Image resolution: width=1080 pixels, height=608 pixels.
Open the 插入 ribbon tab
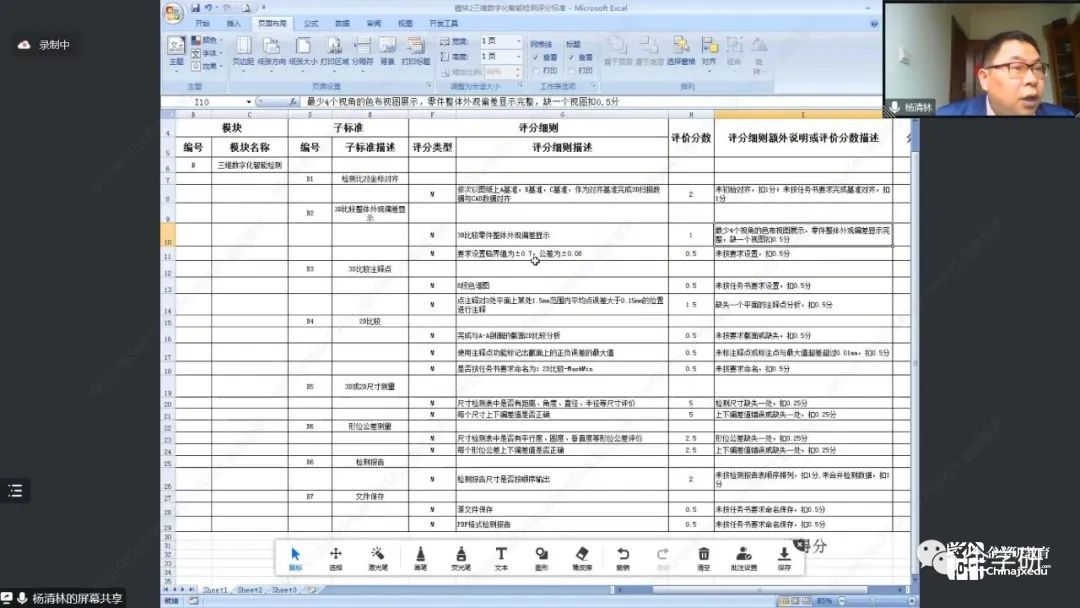pyautogui.click(x=234, y=22)
